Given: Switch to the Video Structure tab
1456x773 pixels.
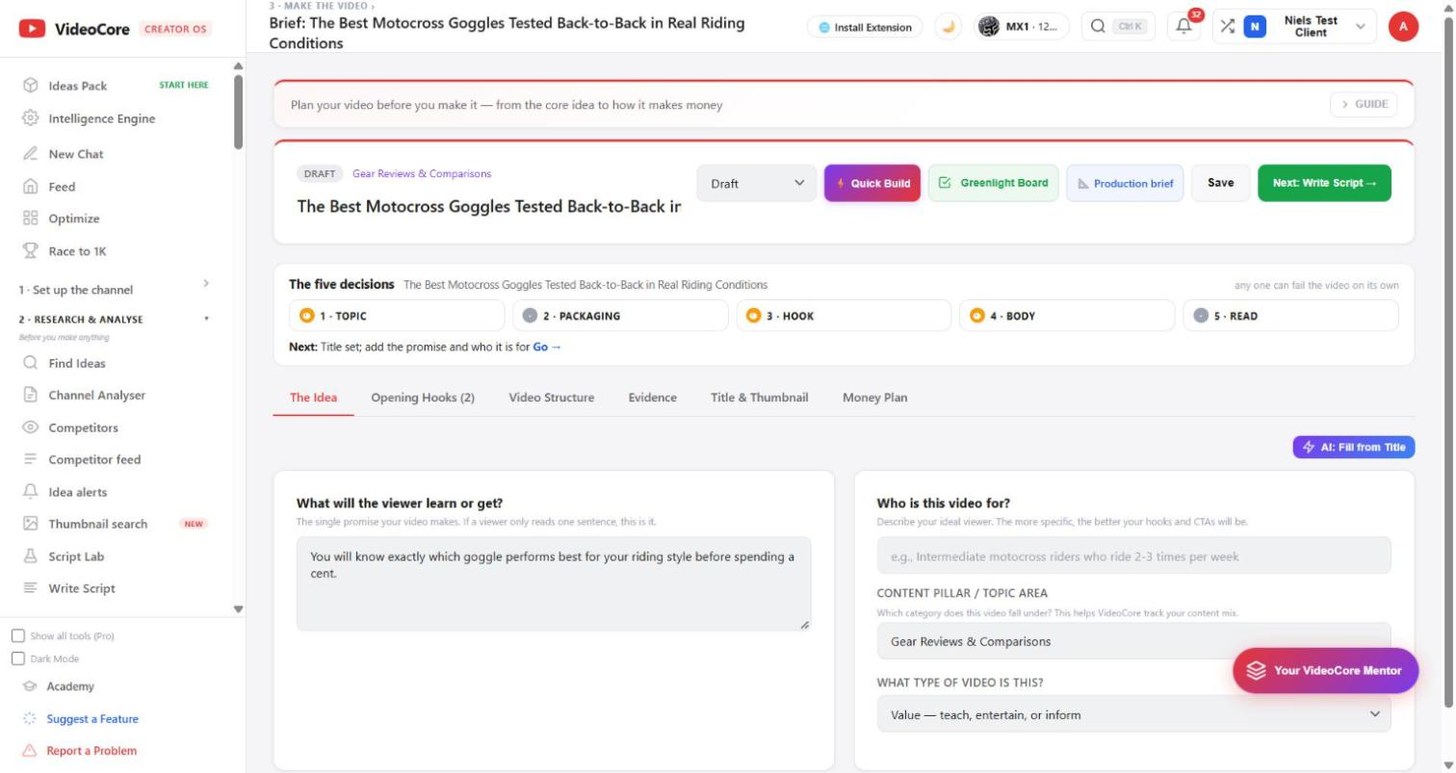Looking at the screenshot, I should (551, 397).
